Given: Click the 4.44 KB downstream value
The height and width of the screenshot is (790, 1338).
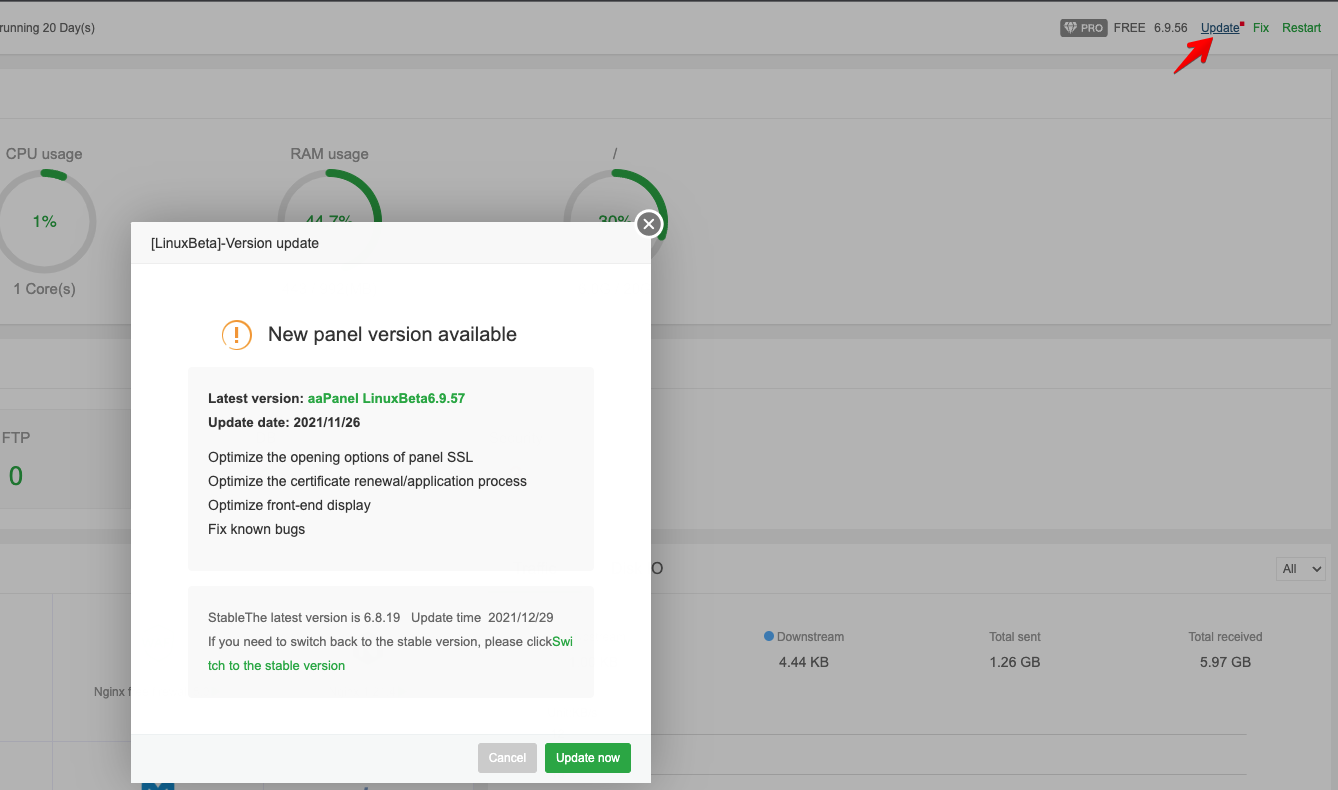Looking at the screenshot, I should (x=804, y=662).
